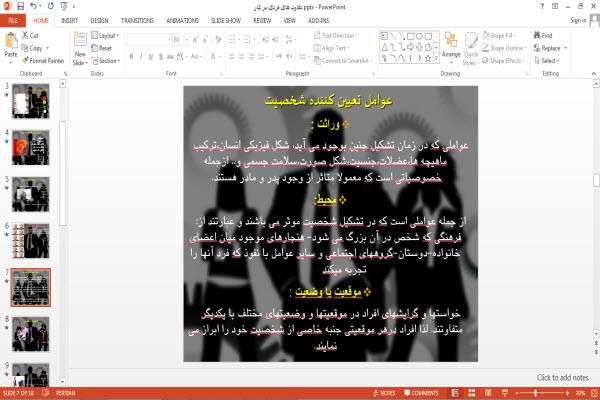Open the Shape Outline dropdown
The width and height of the screenshot is (600, 400).
coord(504,48)
